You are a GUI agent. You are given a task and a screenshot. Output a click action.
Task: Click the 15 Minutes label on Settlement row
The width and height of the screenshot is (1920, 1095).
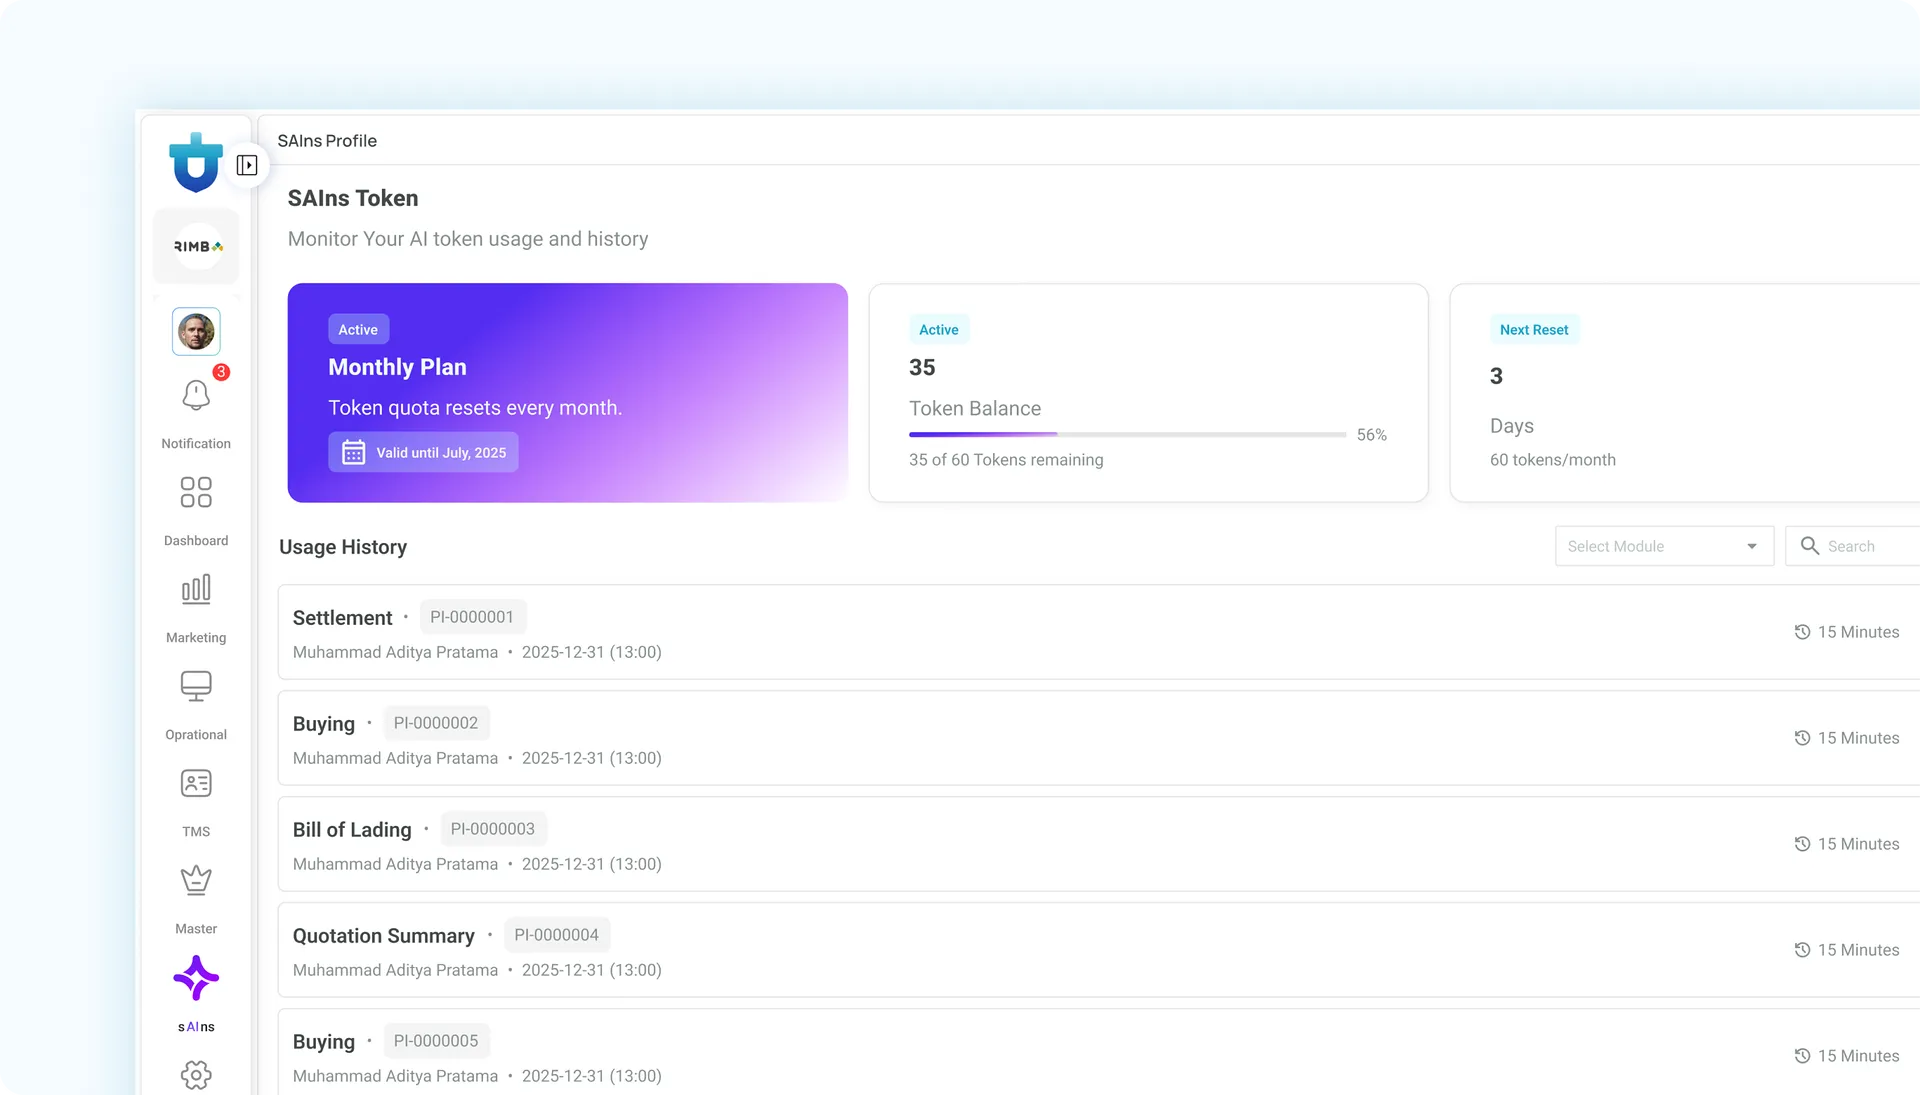coord(1858,632)
